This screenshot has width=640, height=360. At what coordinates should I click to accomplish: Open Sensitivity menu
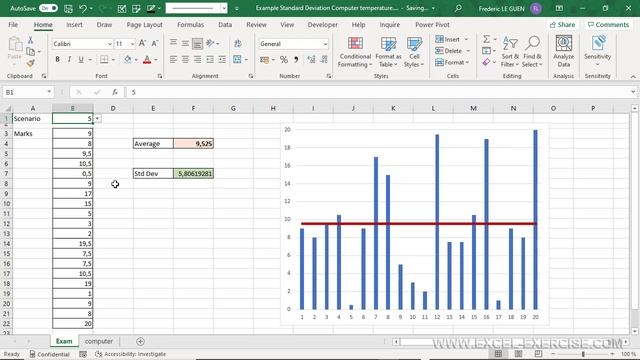click(x=598, y=51)
